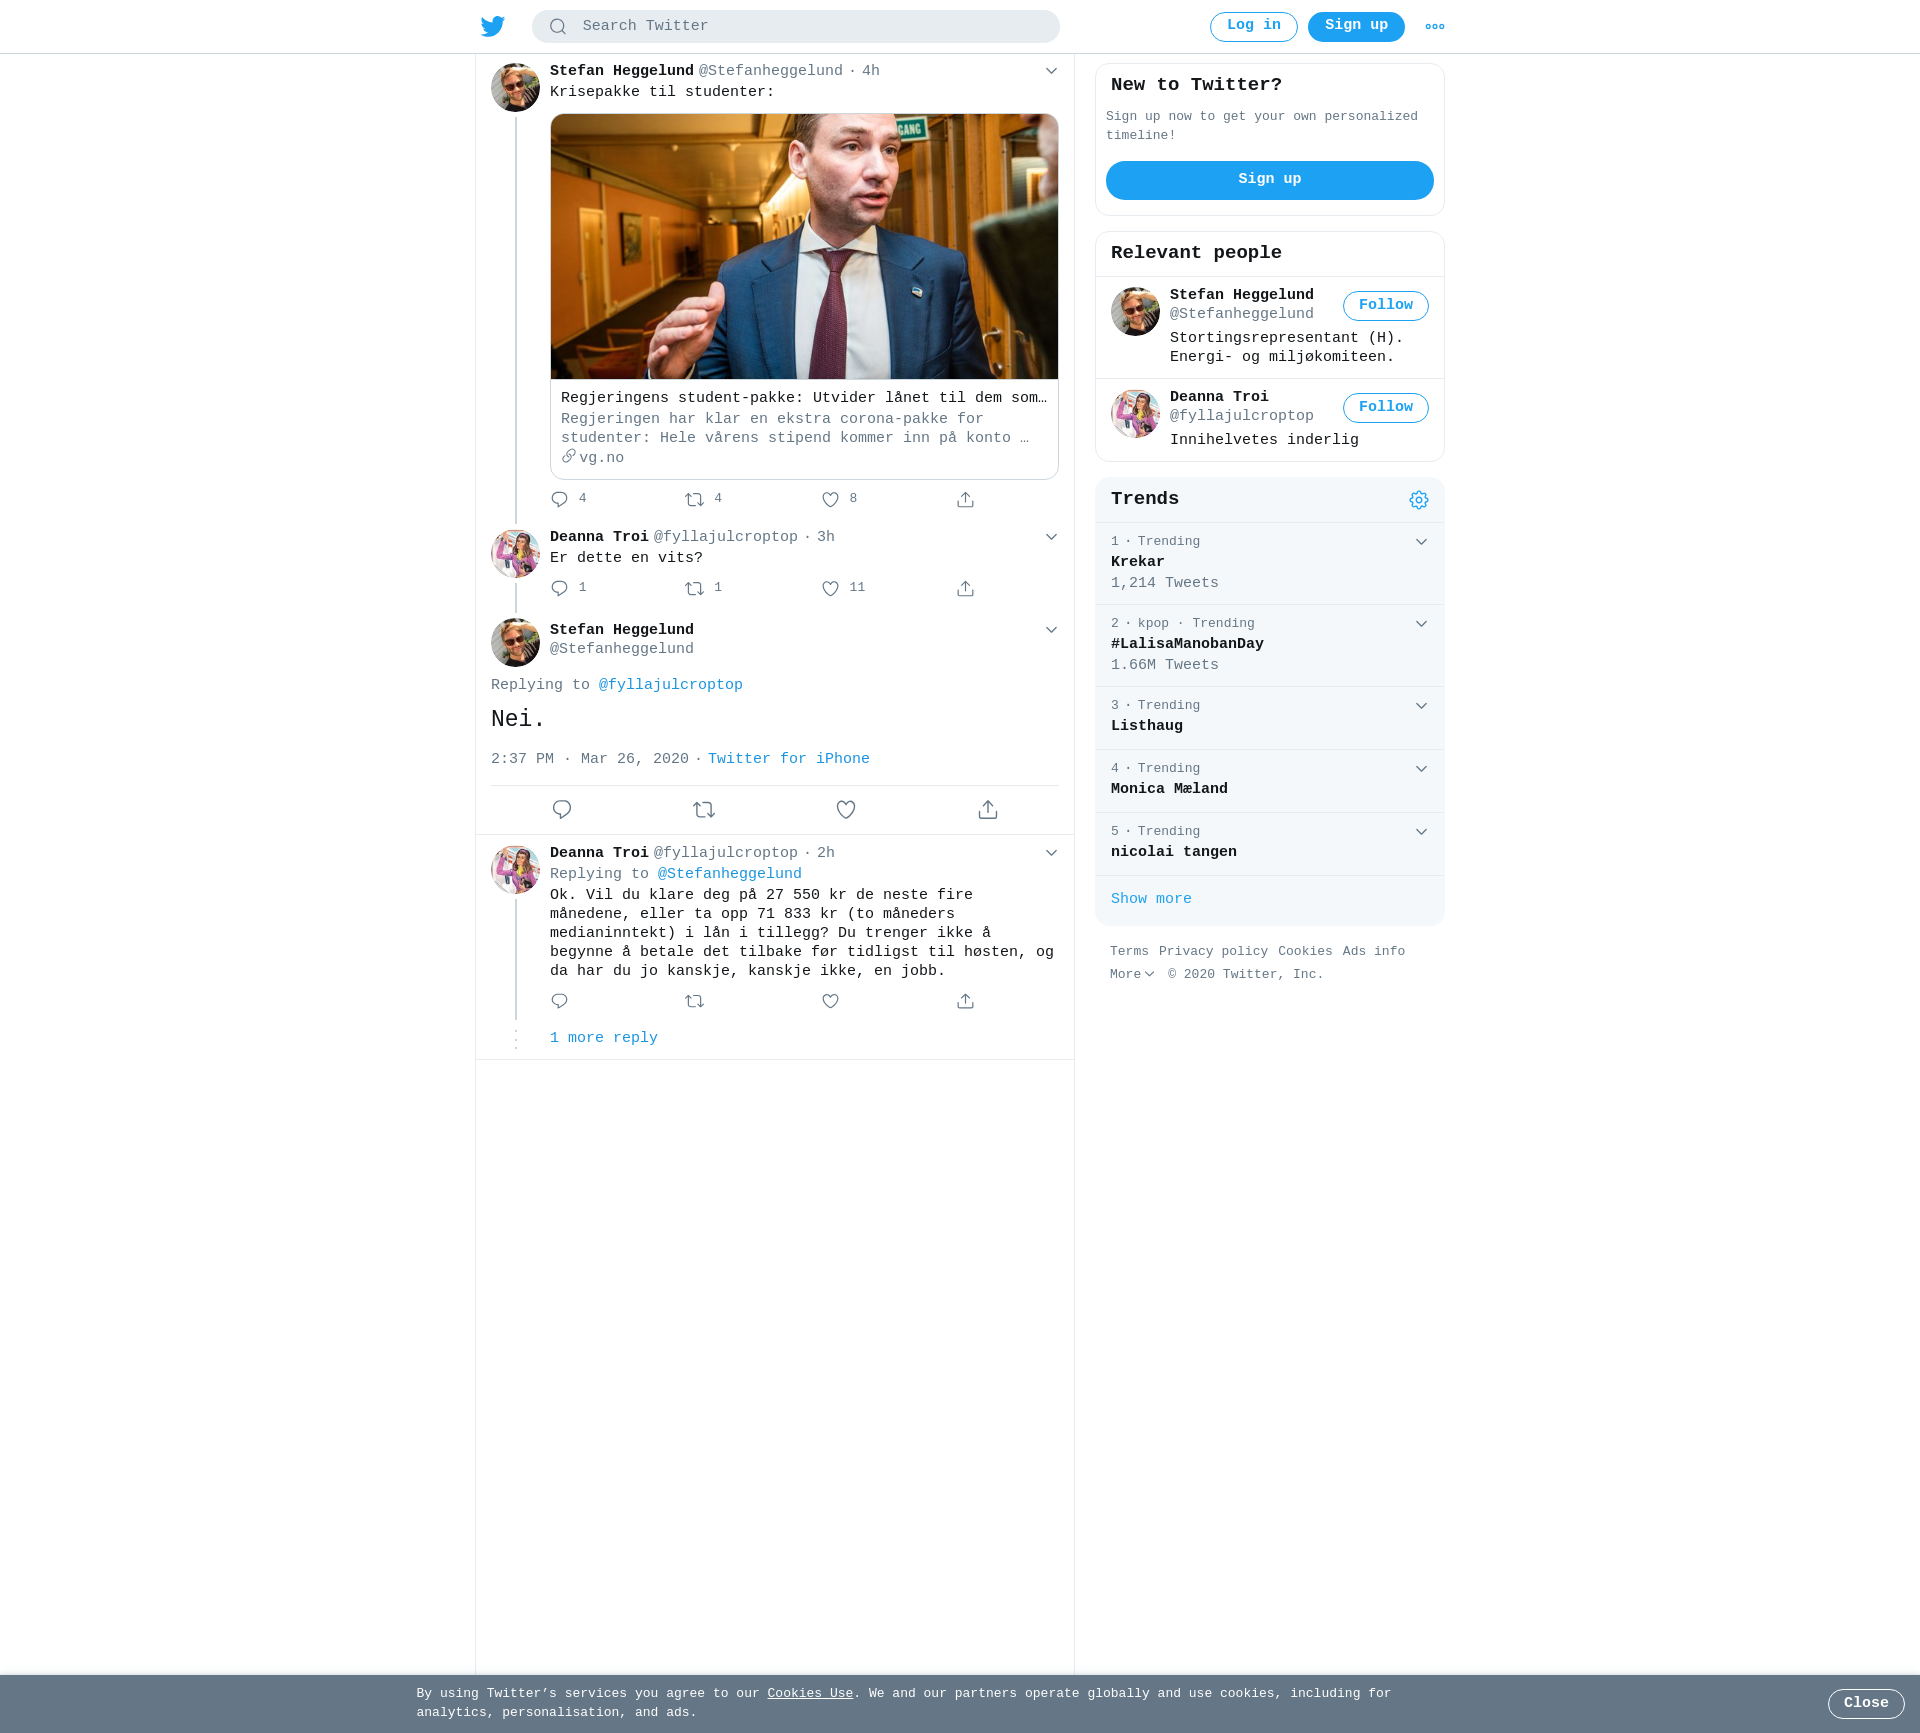The height and width of the screenshot is (1733, 1920).
Task: Click the link icon beside vg.no
Action: (x=568, y=456)
